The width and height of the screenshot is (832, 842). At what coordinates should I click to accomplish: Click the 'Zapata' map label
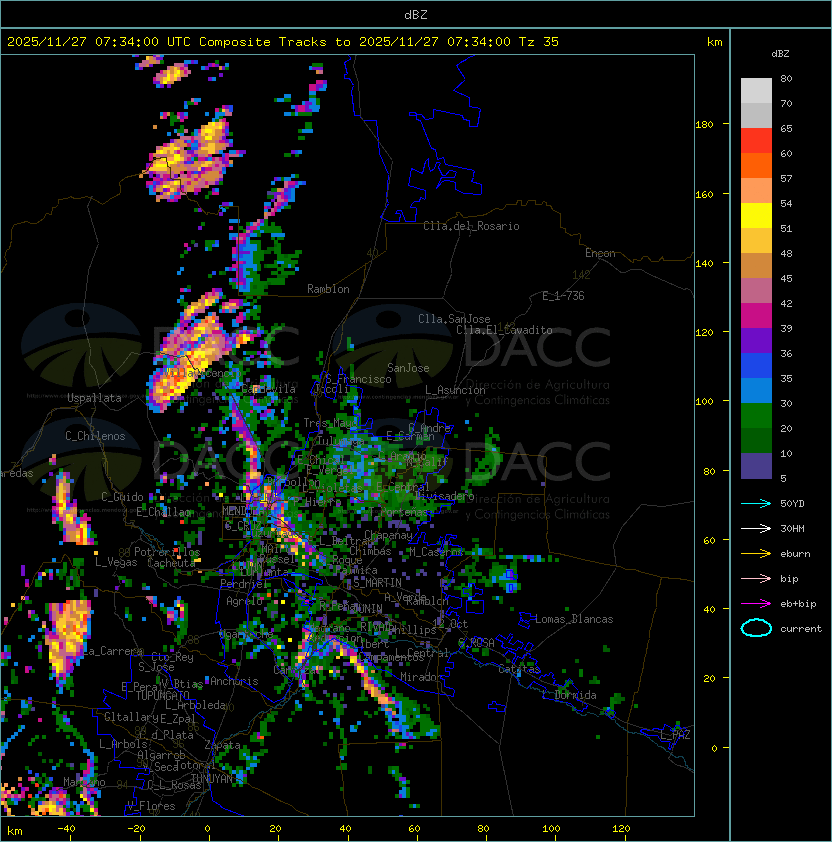click(222, 745)
